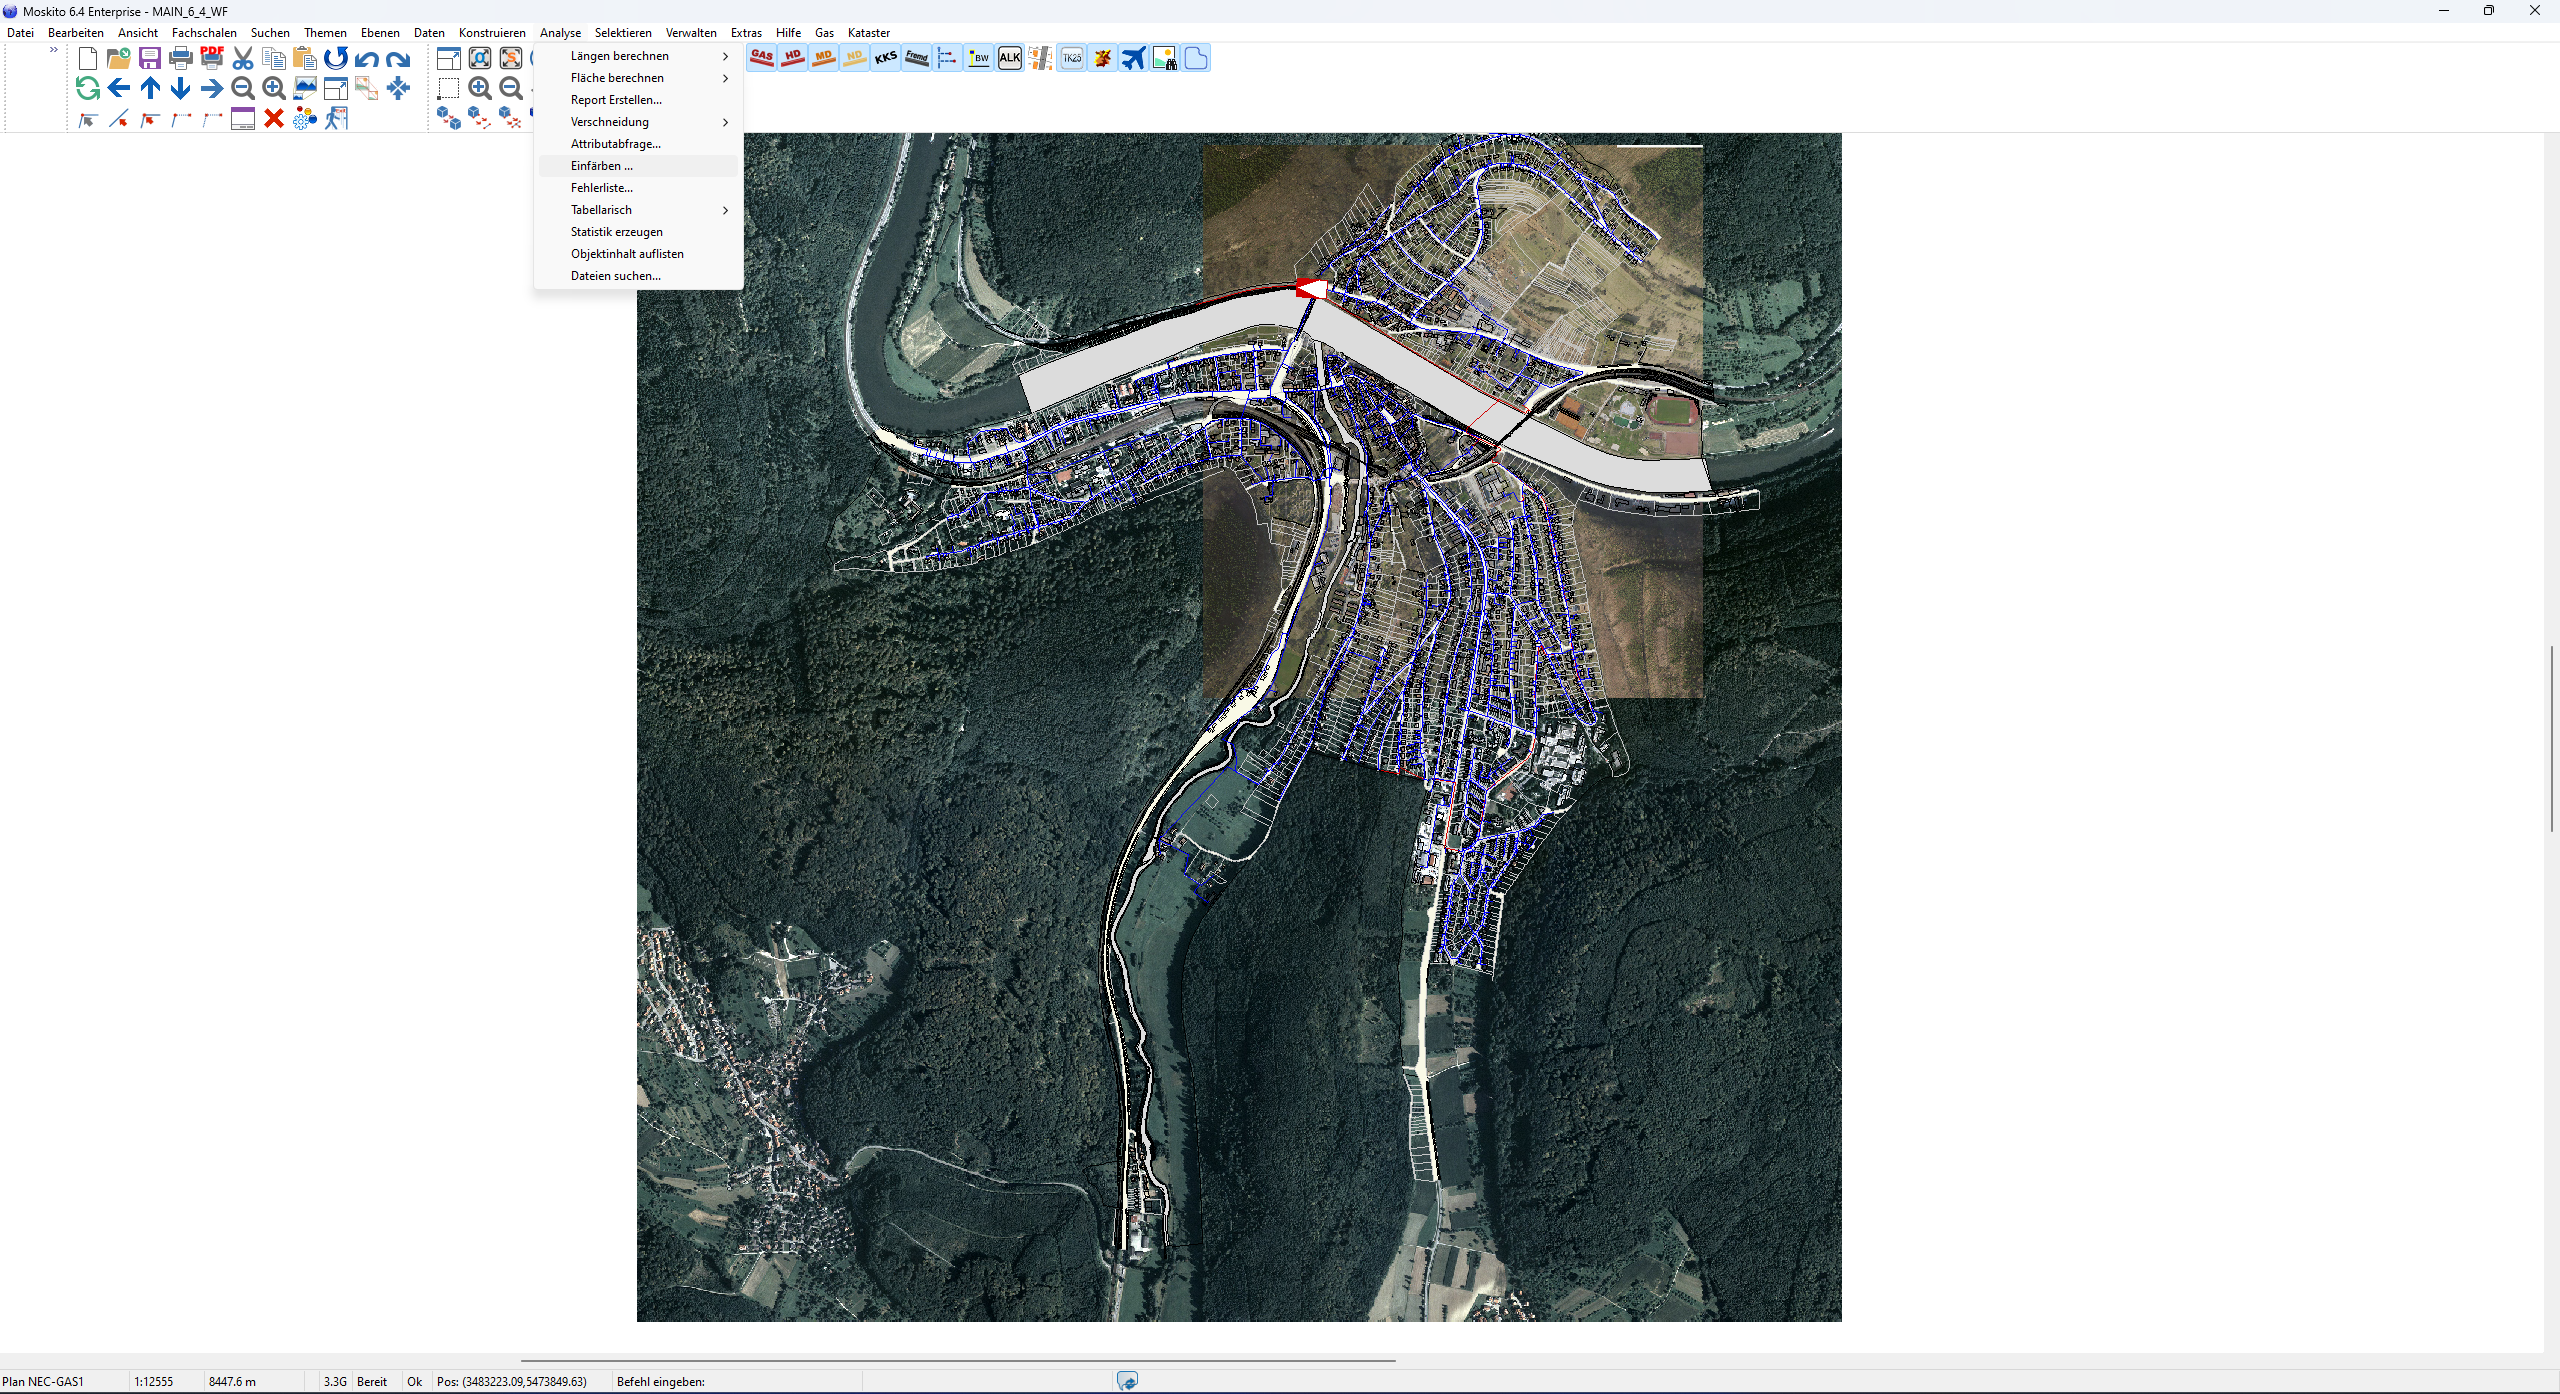The height and width of the screenshot is (1394, 2560).
Task: Pan the map down with the blue down arrow
Action: [181, 88]
